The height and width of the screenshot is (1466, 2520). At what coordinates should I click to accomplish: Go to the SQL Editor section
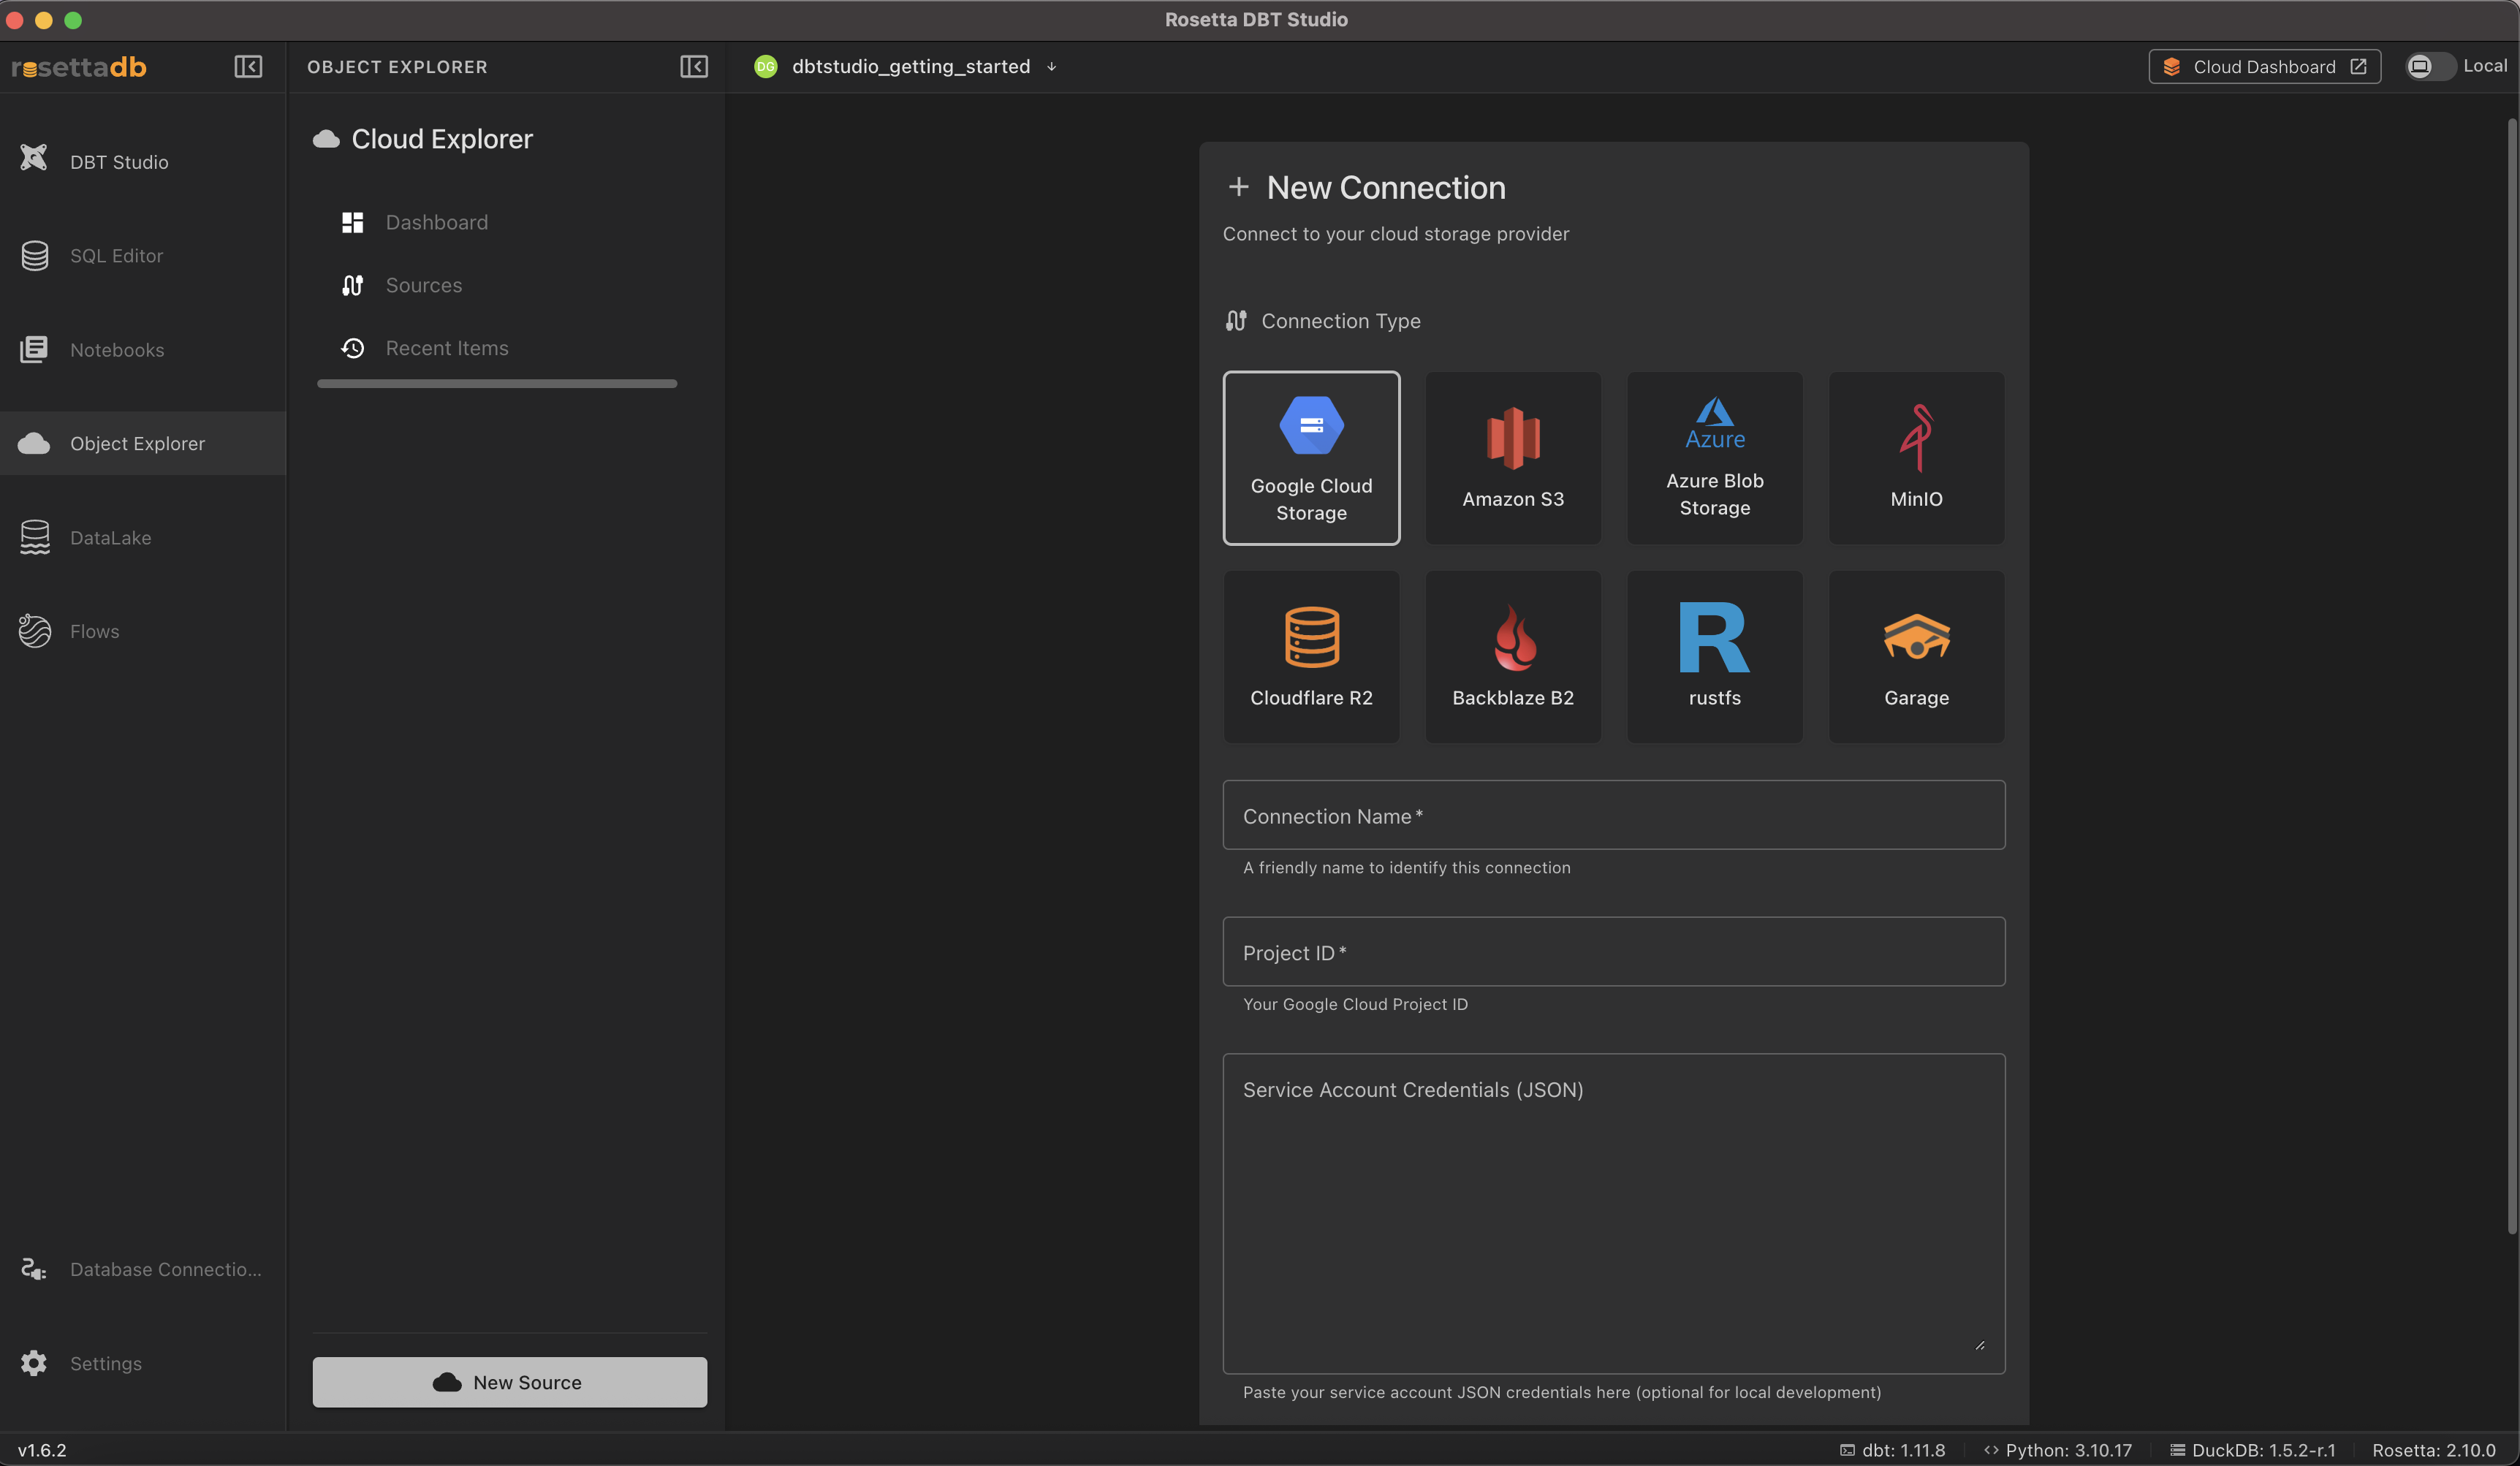143,256
